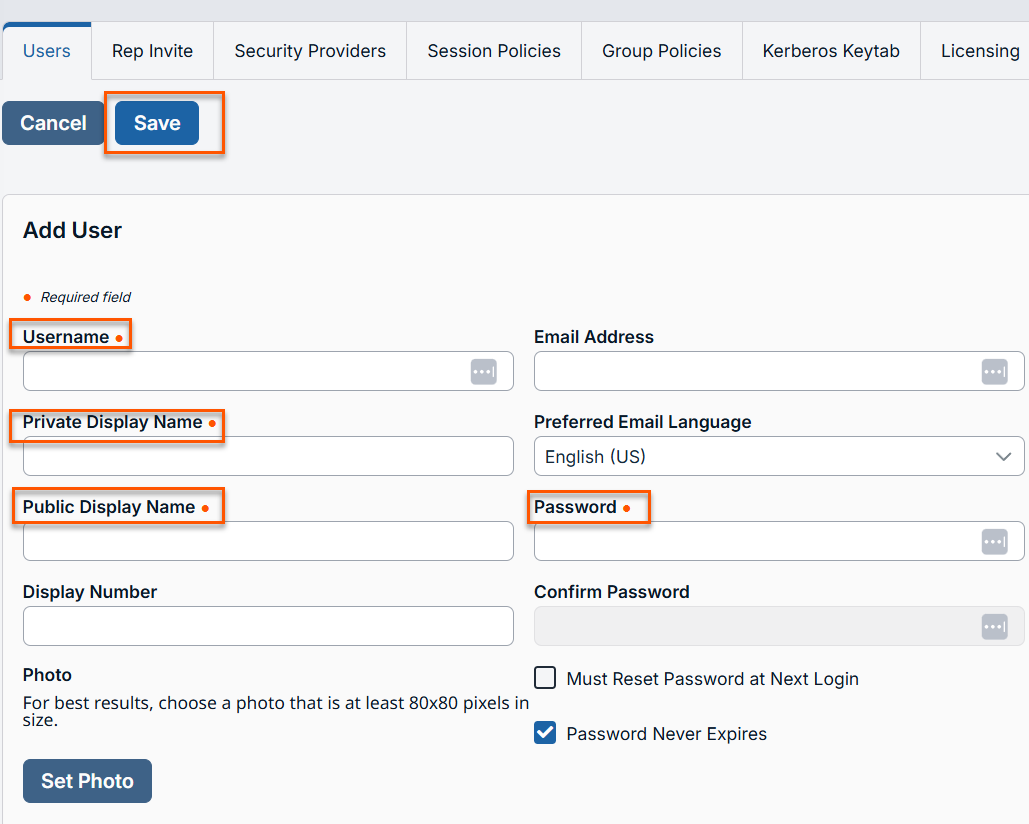Uncheck Password Never Expires
This screenshot has width=1029, height=824.
[545, 734]
